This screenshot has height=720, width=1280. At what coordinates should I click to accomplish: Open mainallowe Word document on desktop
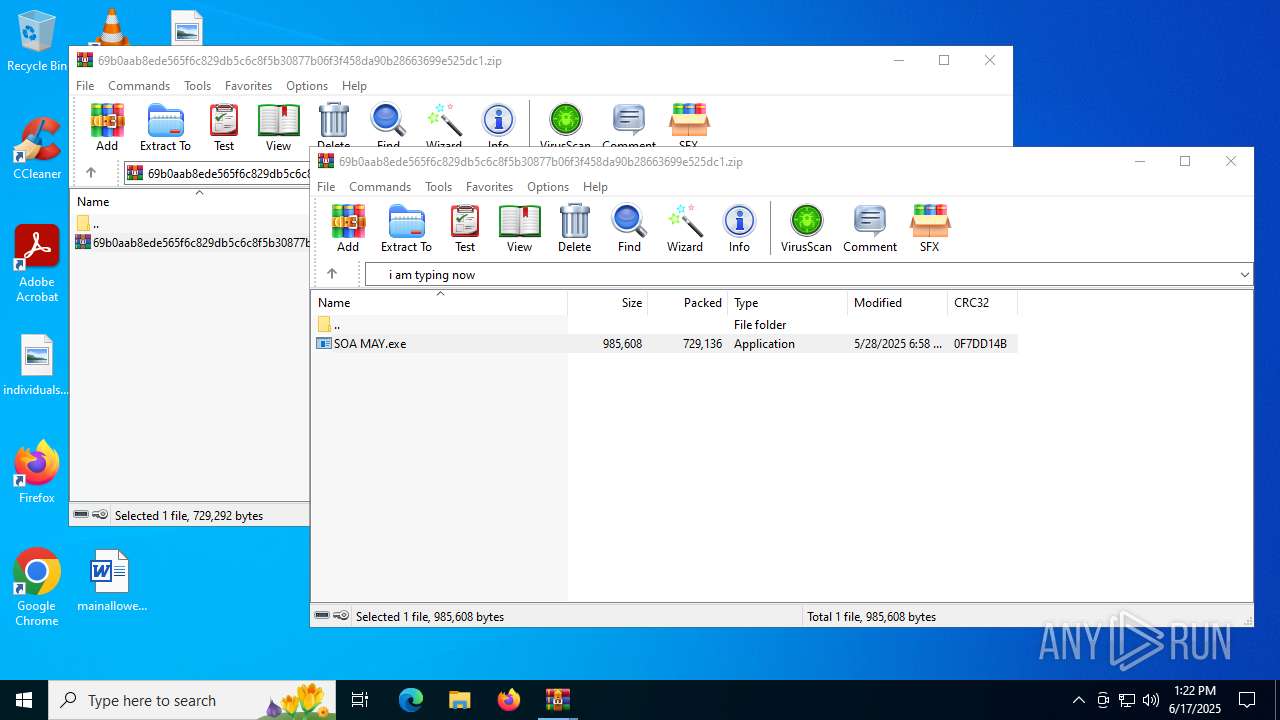tap(112, 581)
